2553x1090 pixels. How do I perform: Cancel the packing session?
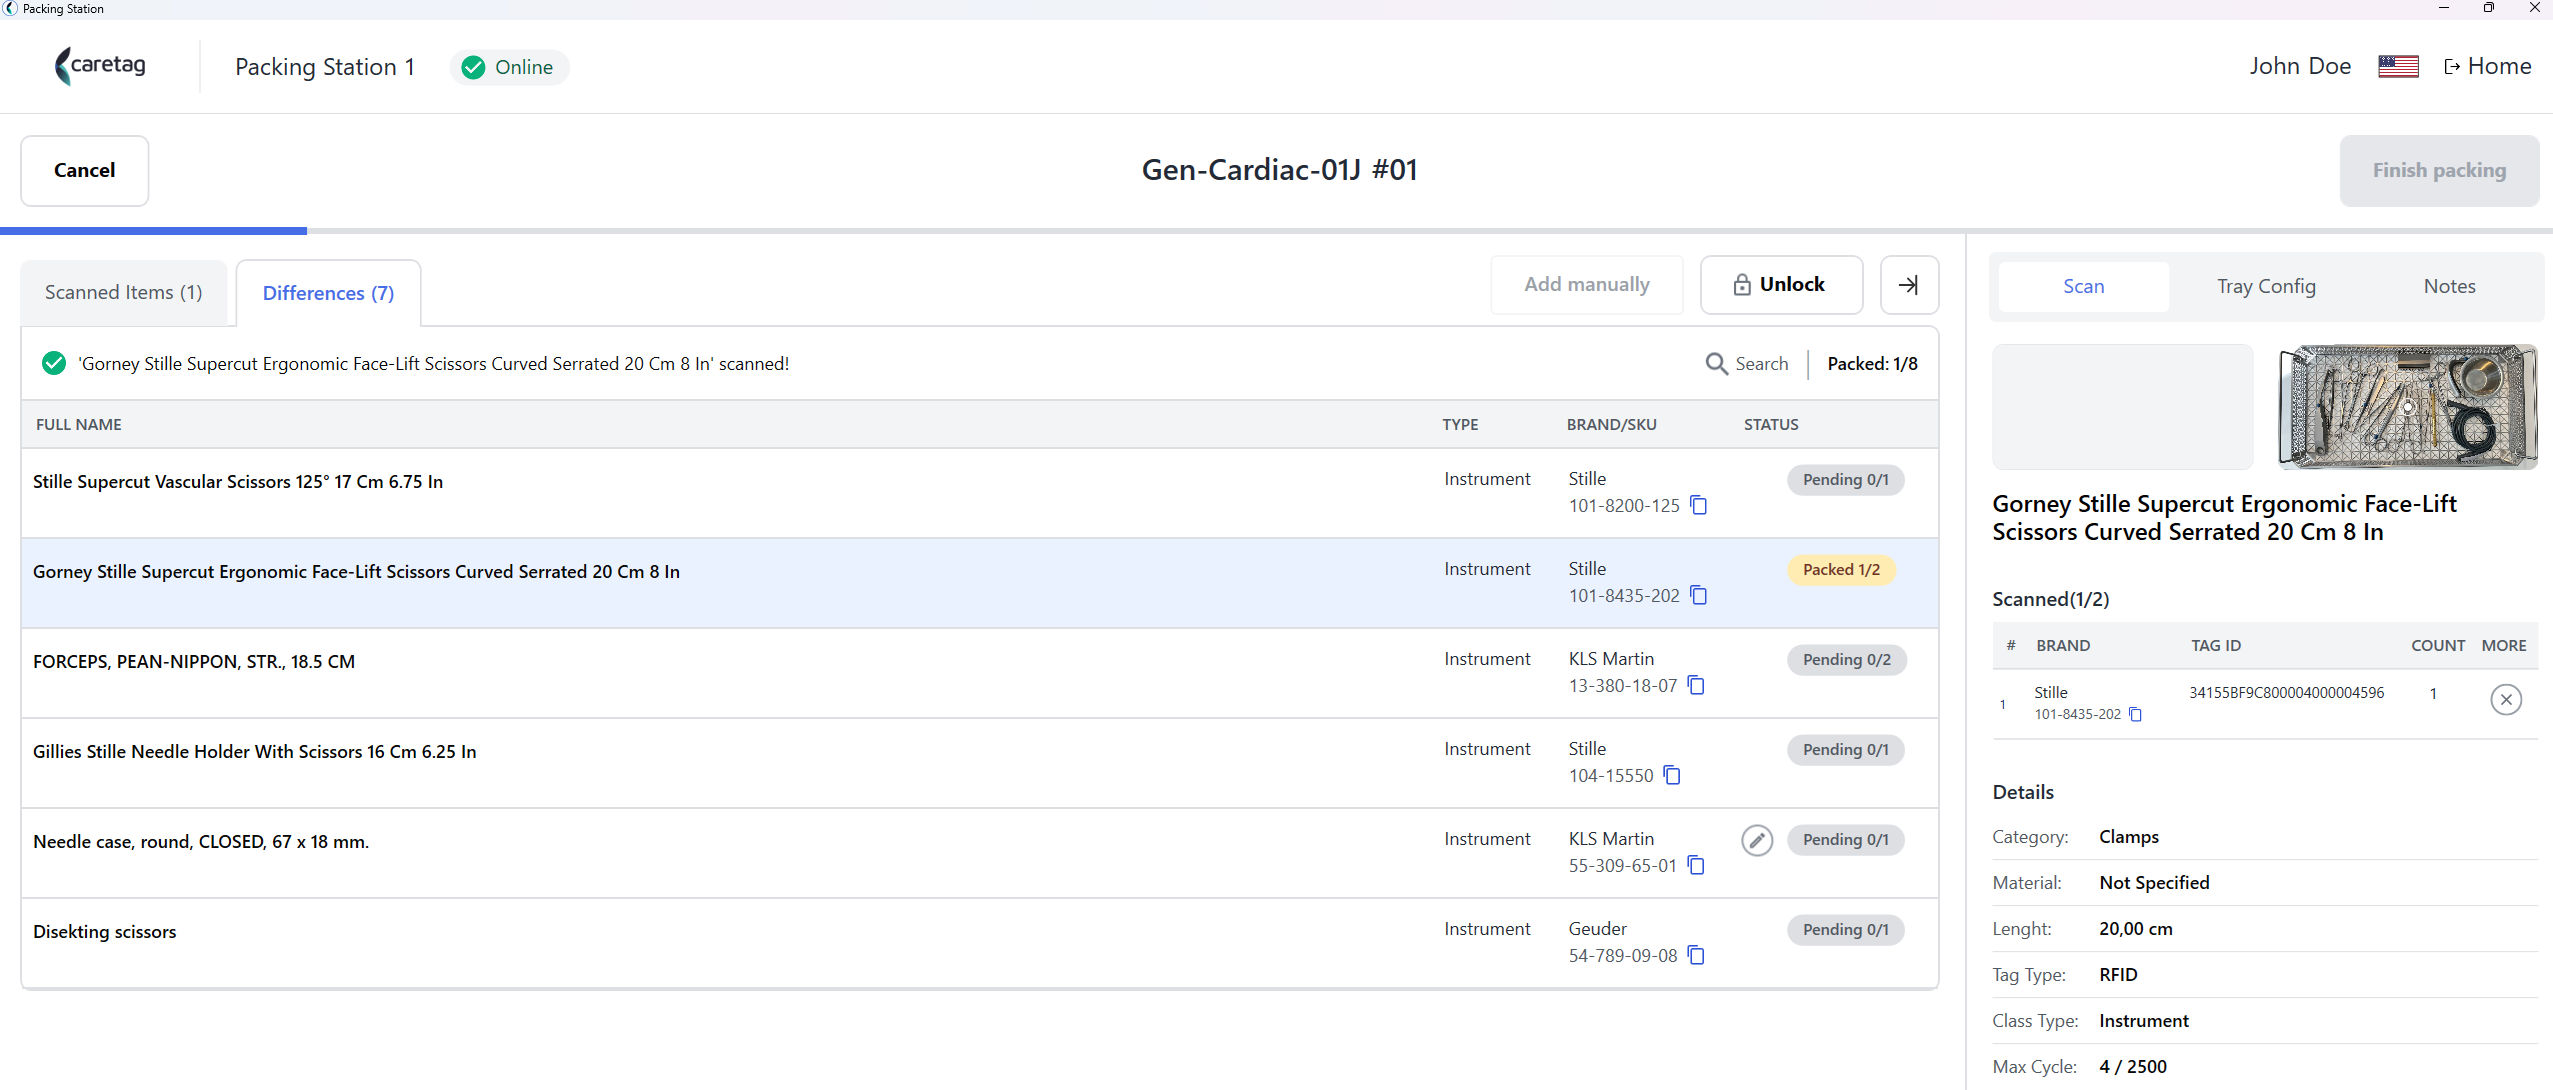[85, 171]
